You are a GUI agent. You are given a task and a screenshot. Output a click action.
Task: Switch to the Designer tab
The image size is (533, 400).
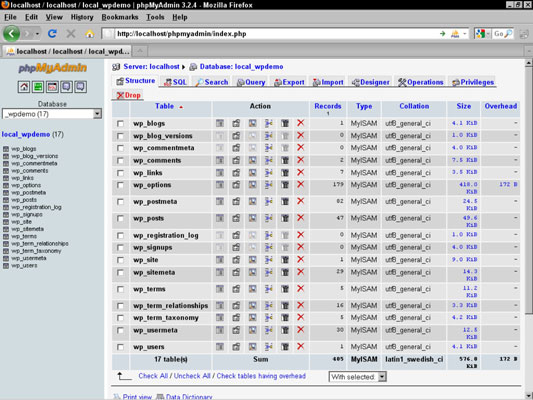click(x=371, y=82)
